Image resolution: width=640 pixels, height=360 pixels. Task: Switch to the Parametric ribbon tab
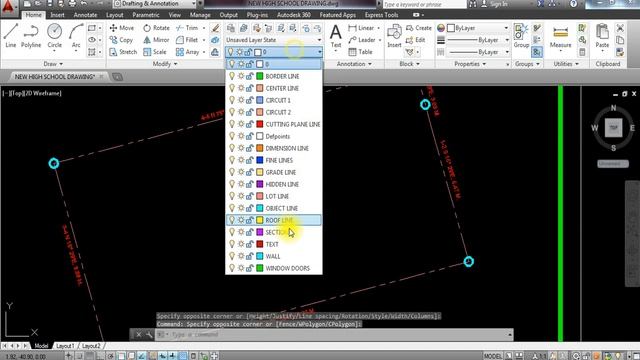point(146,15)
